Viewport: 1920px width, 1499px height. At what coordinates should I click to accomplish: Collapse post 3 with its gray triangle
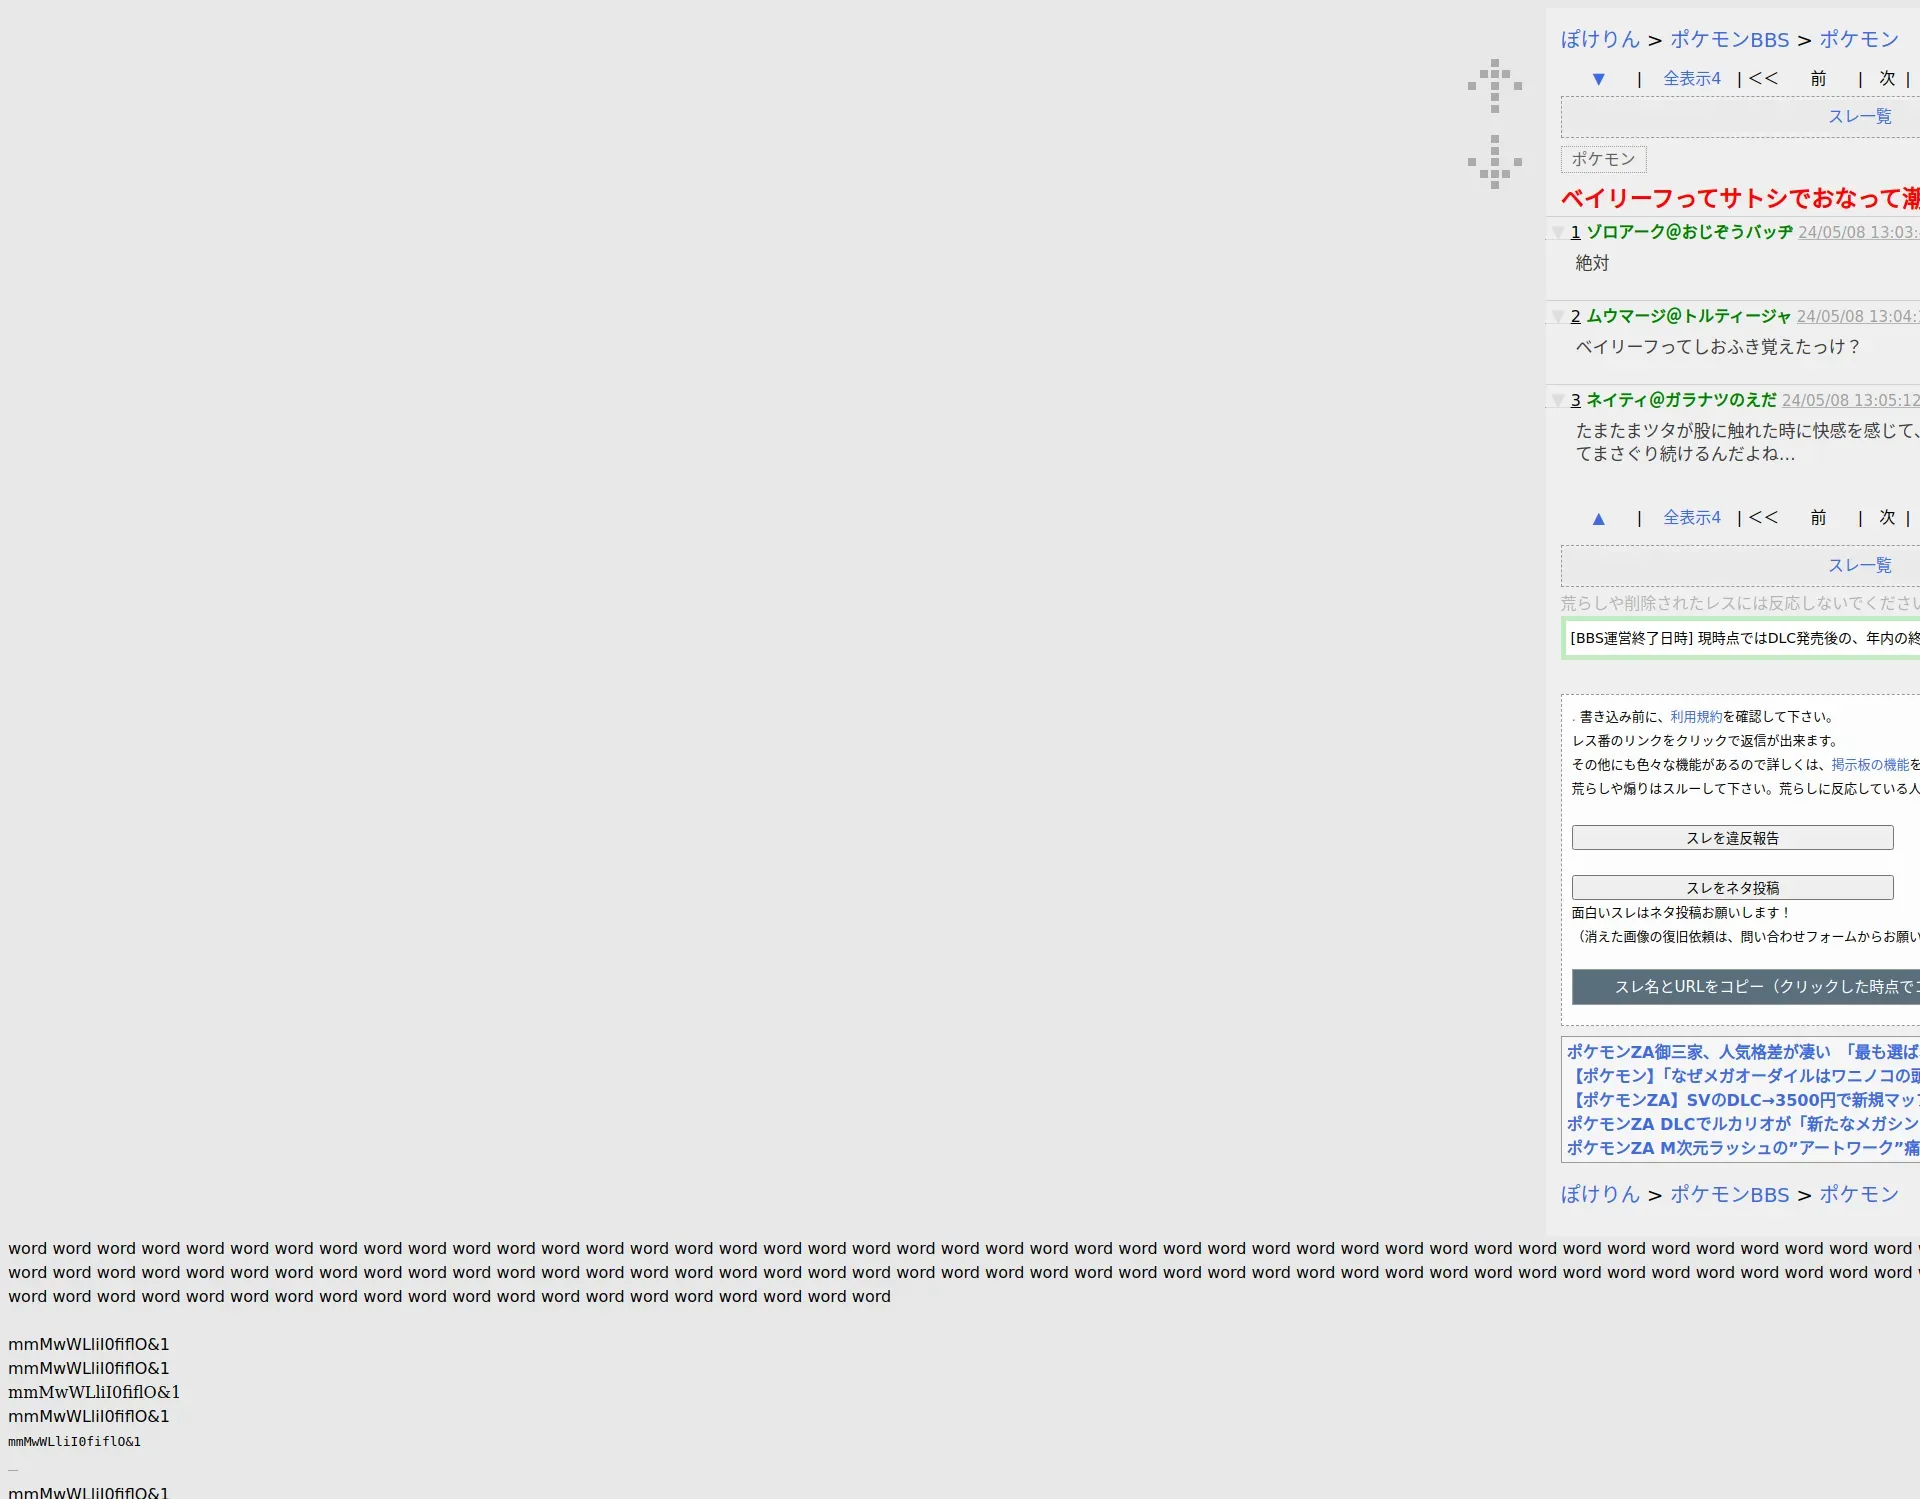pos(1557,400)
